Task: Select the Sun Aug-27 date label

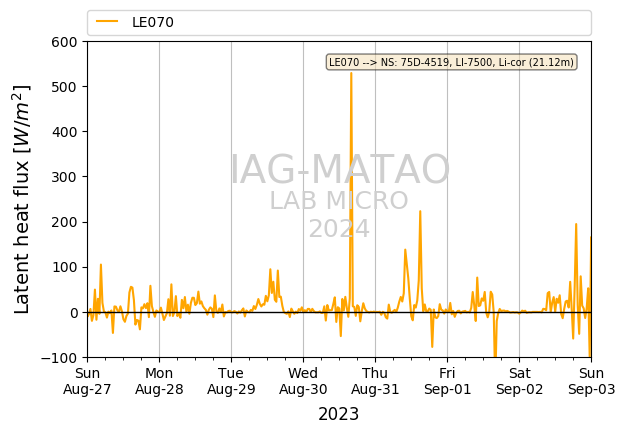Action: click(x=87, y=381)
